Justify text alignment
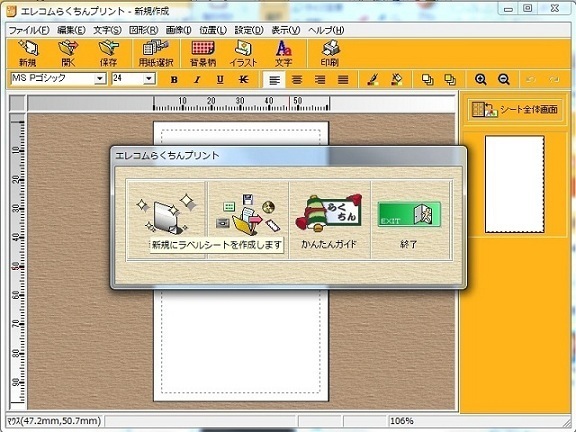The height and width of the screenshot is (432, 576). 343,79
